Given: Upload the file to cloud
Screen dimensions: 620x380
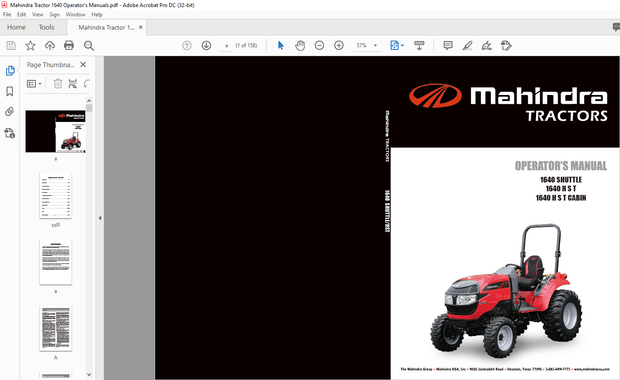Looking at the screenshot, I should pos(50,45).
